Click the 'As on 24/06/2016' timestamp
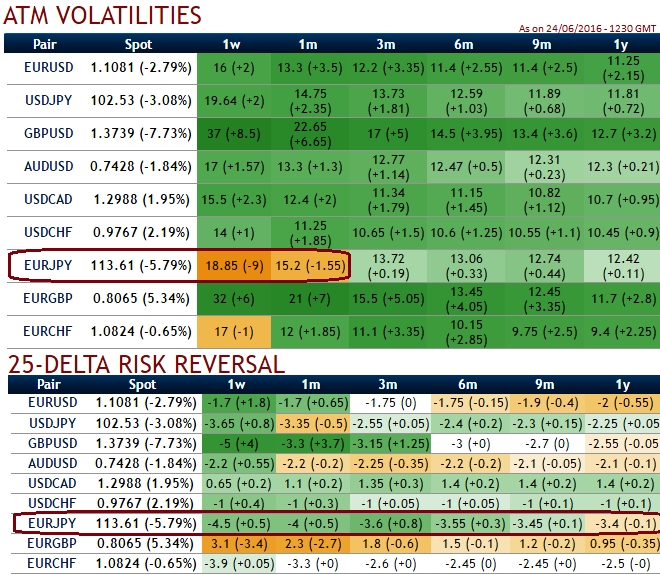Viewport: 660px width, 575px height. [x=588, y=28]
